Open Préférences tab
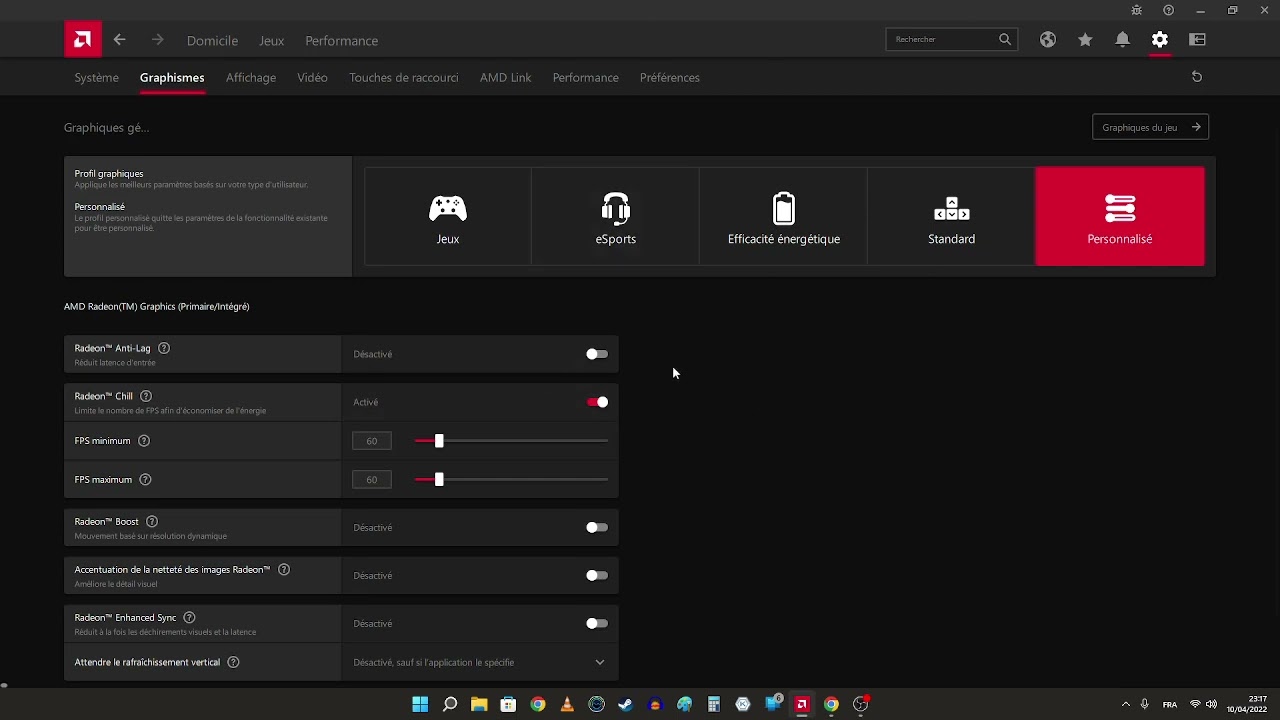Viewport: 1280px width, 720px height. coord(670,77)
